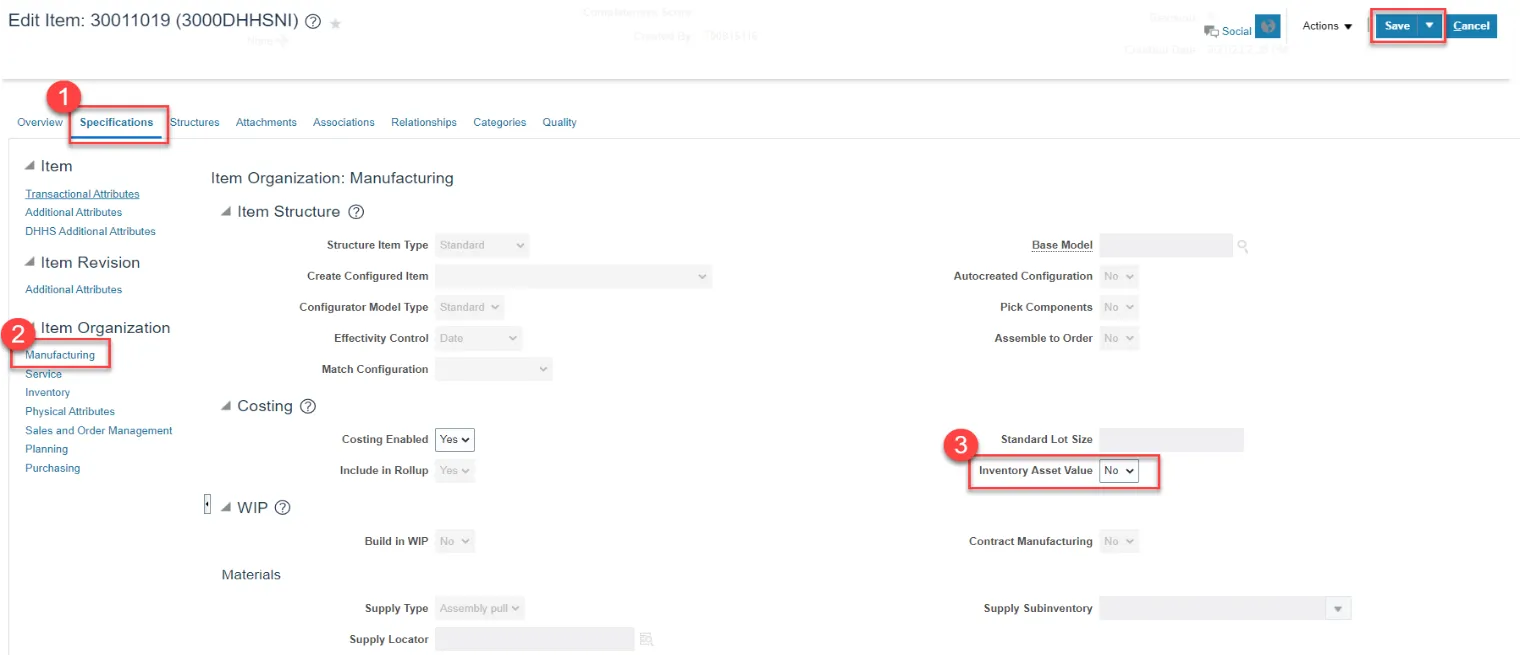
Task: Switch to the Structures tab
Action: [194, 122]
